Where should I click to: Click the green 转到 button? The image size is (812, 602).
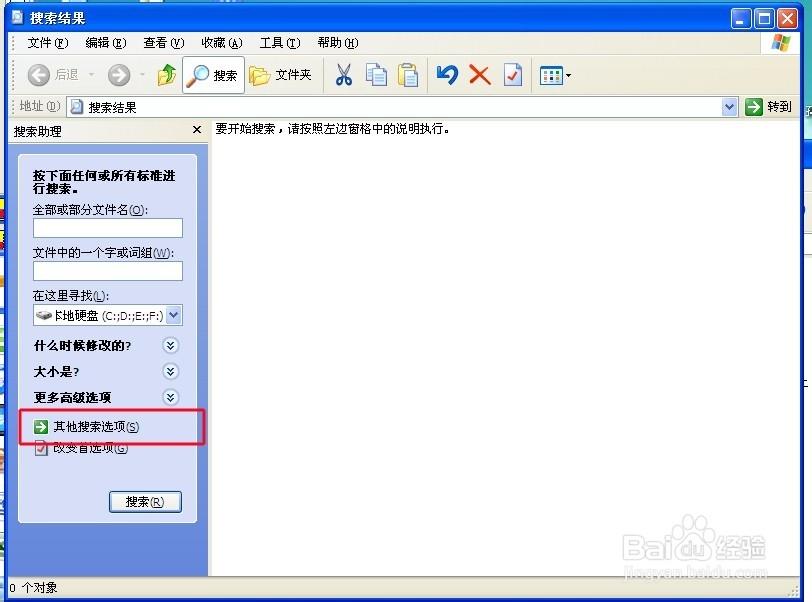[769, 106]
